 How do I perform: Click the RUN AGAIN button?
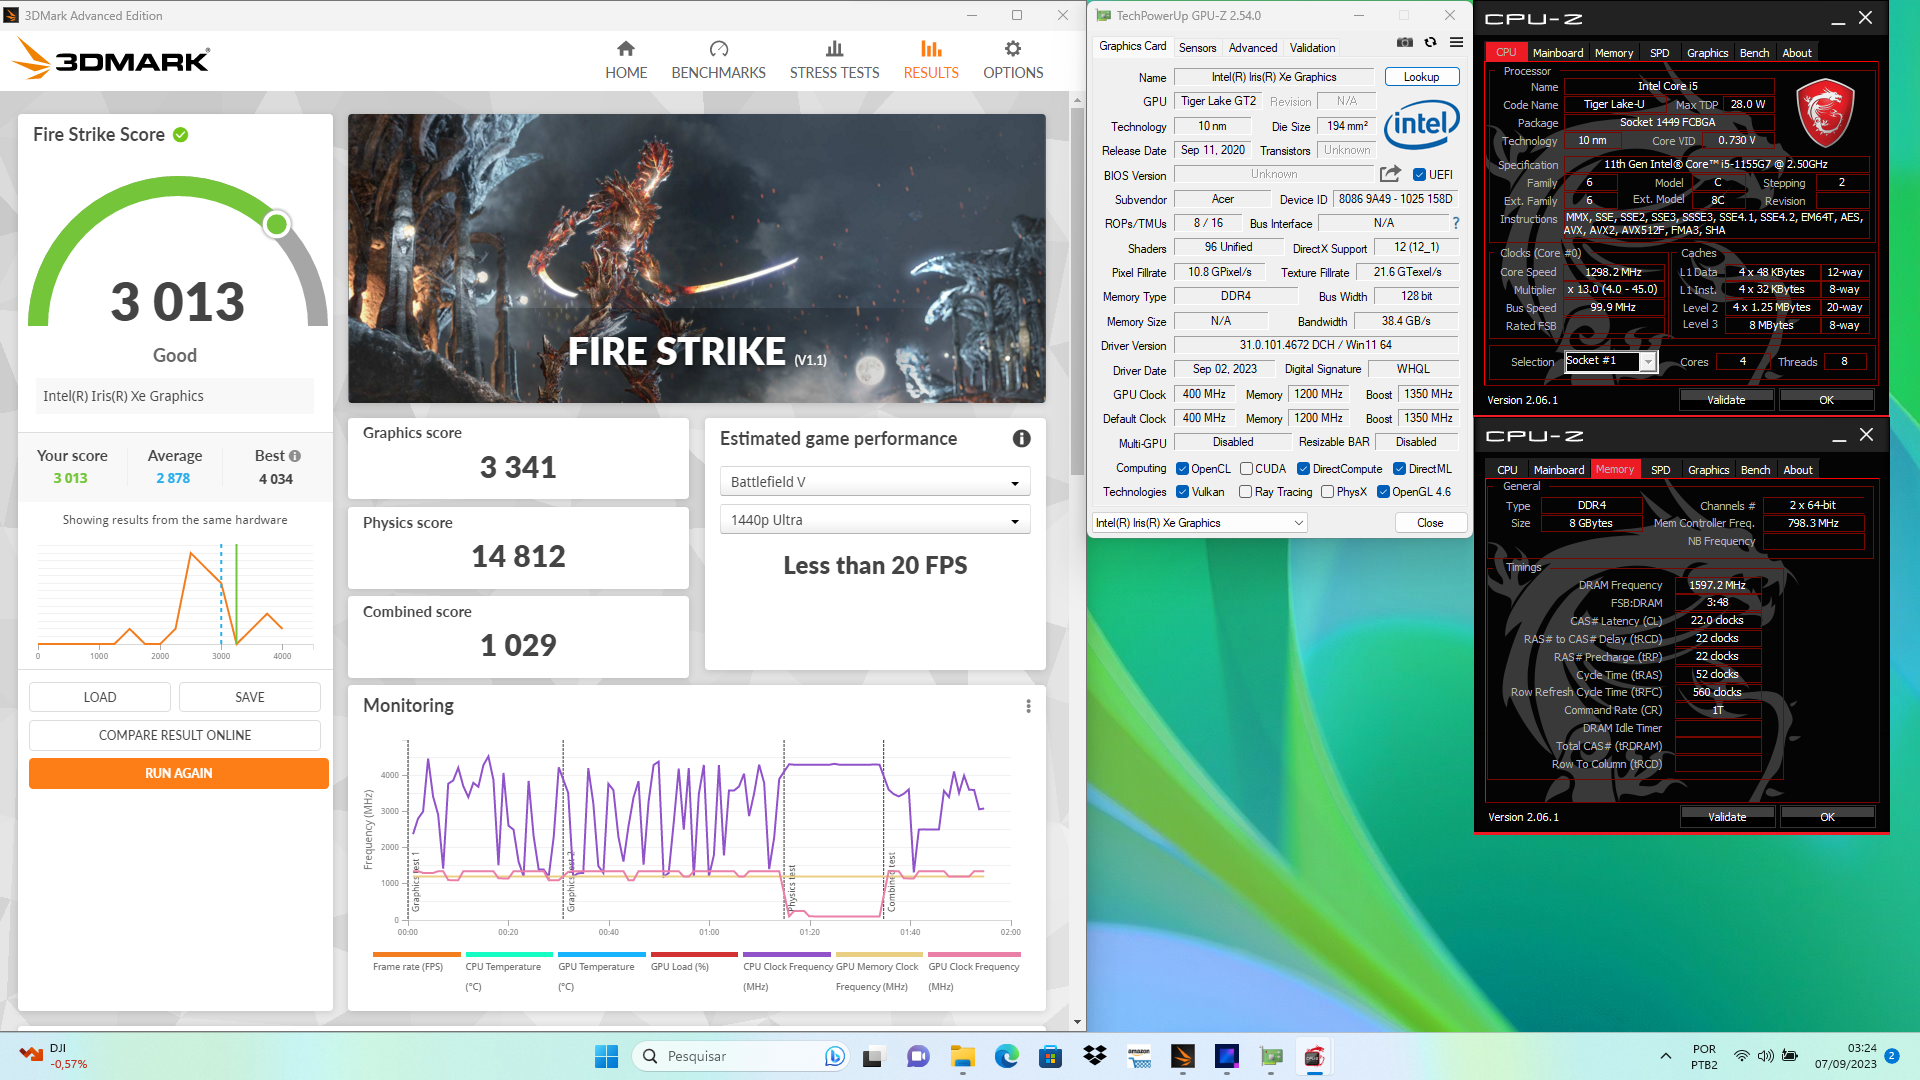tap(178, 773)
